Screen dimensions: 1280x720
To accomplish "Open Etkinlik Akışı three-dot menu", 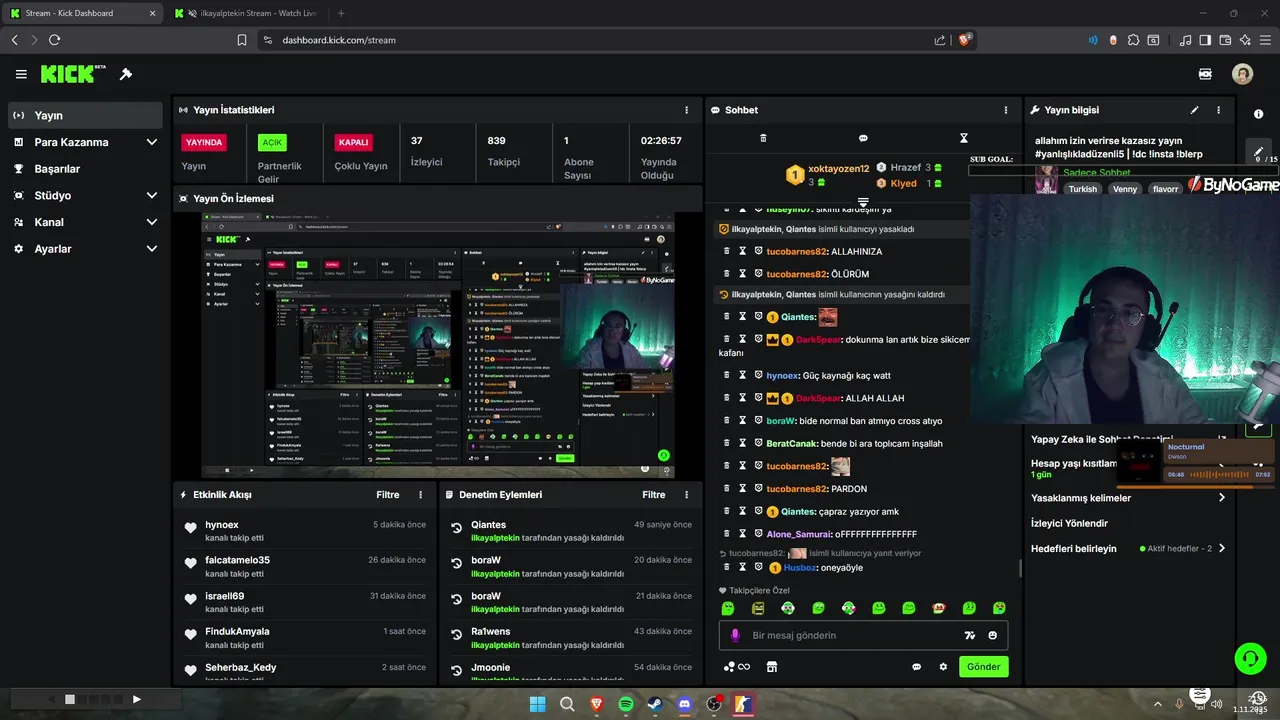I will [x=420, y=495].
